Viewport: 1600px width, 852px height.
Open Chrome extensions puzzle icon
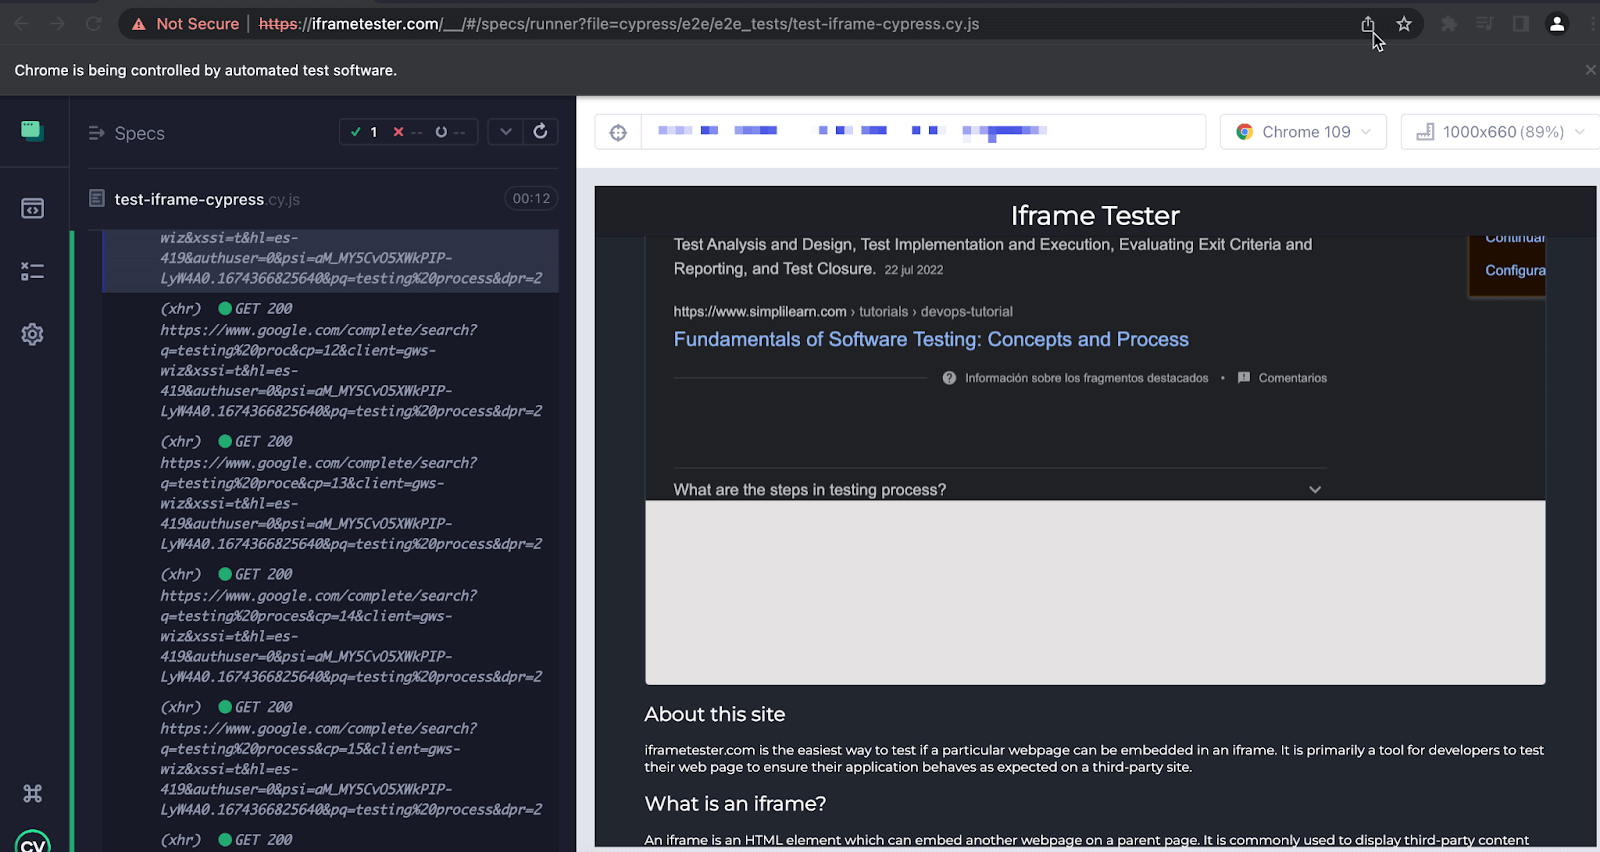point(1448,24)
